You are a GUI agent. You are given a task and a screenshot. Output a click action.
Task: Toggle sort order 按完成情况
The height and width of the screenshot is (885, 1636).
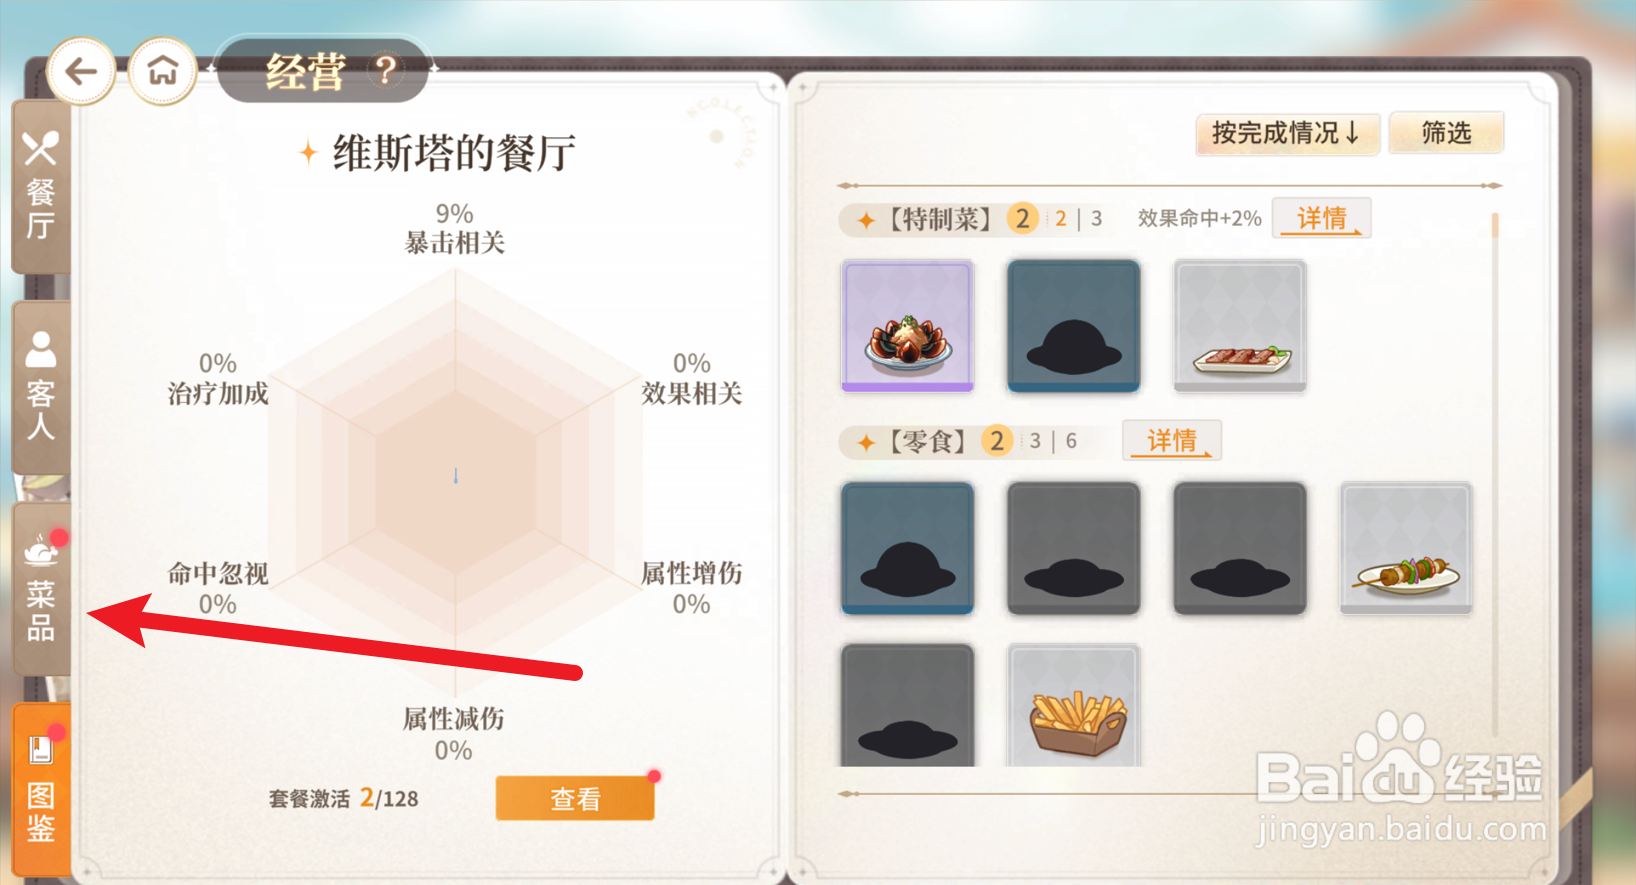point(1288,133)
